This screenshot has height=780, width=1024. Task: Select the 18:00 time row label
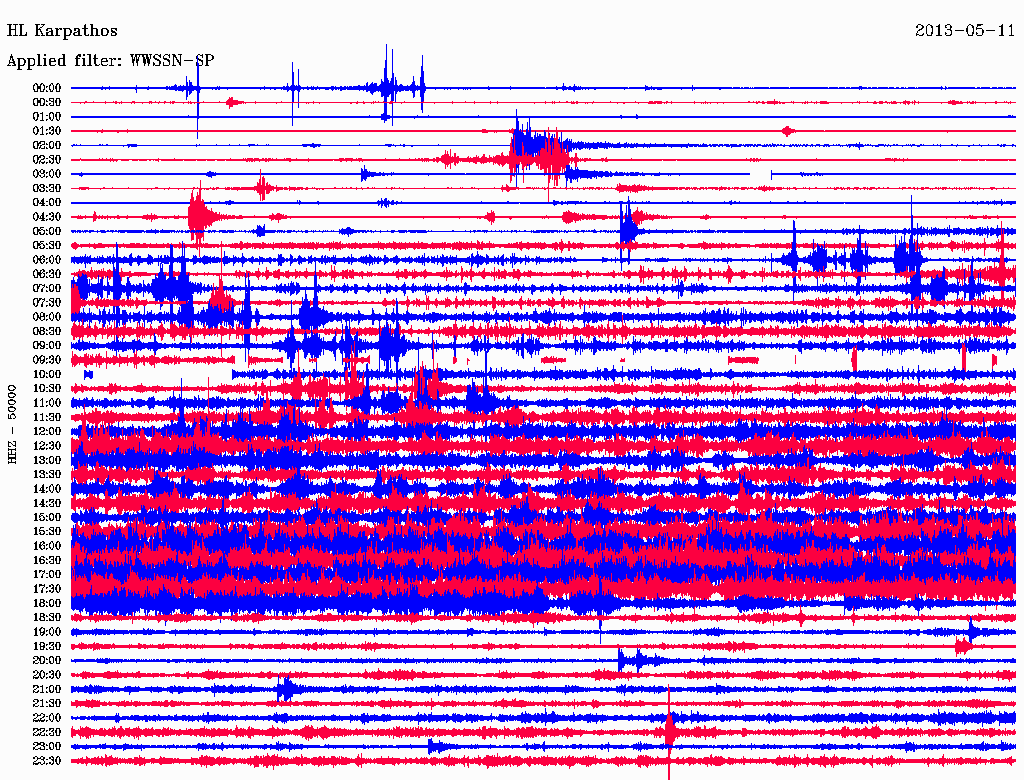[47, 604]
